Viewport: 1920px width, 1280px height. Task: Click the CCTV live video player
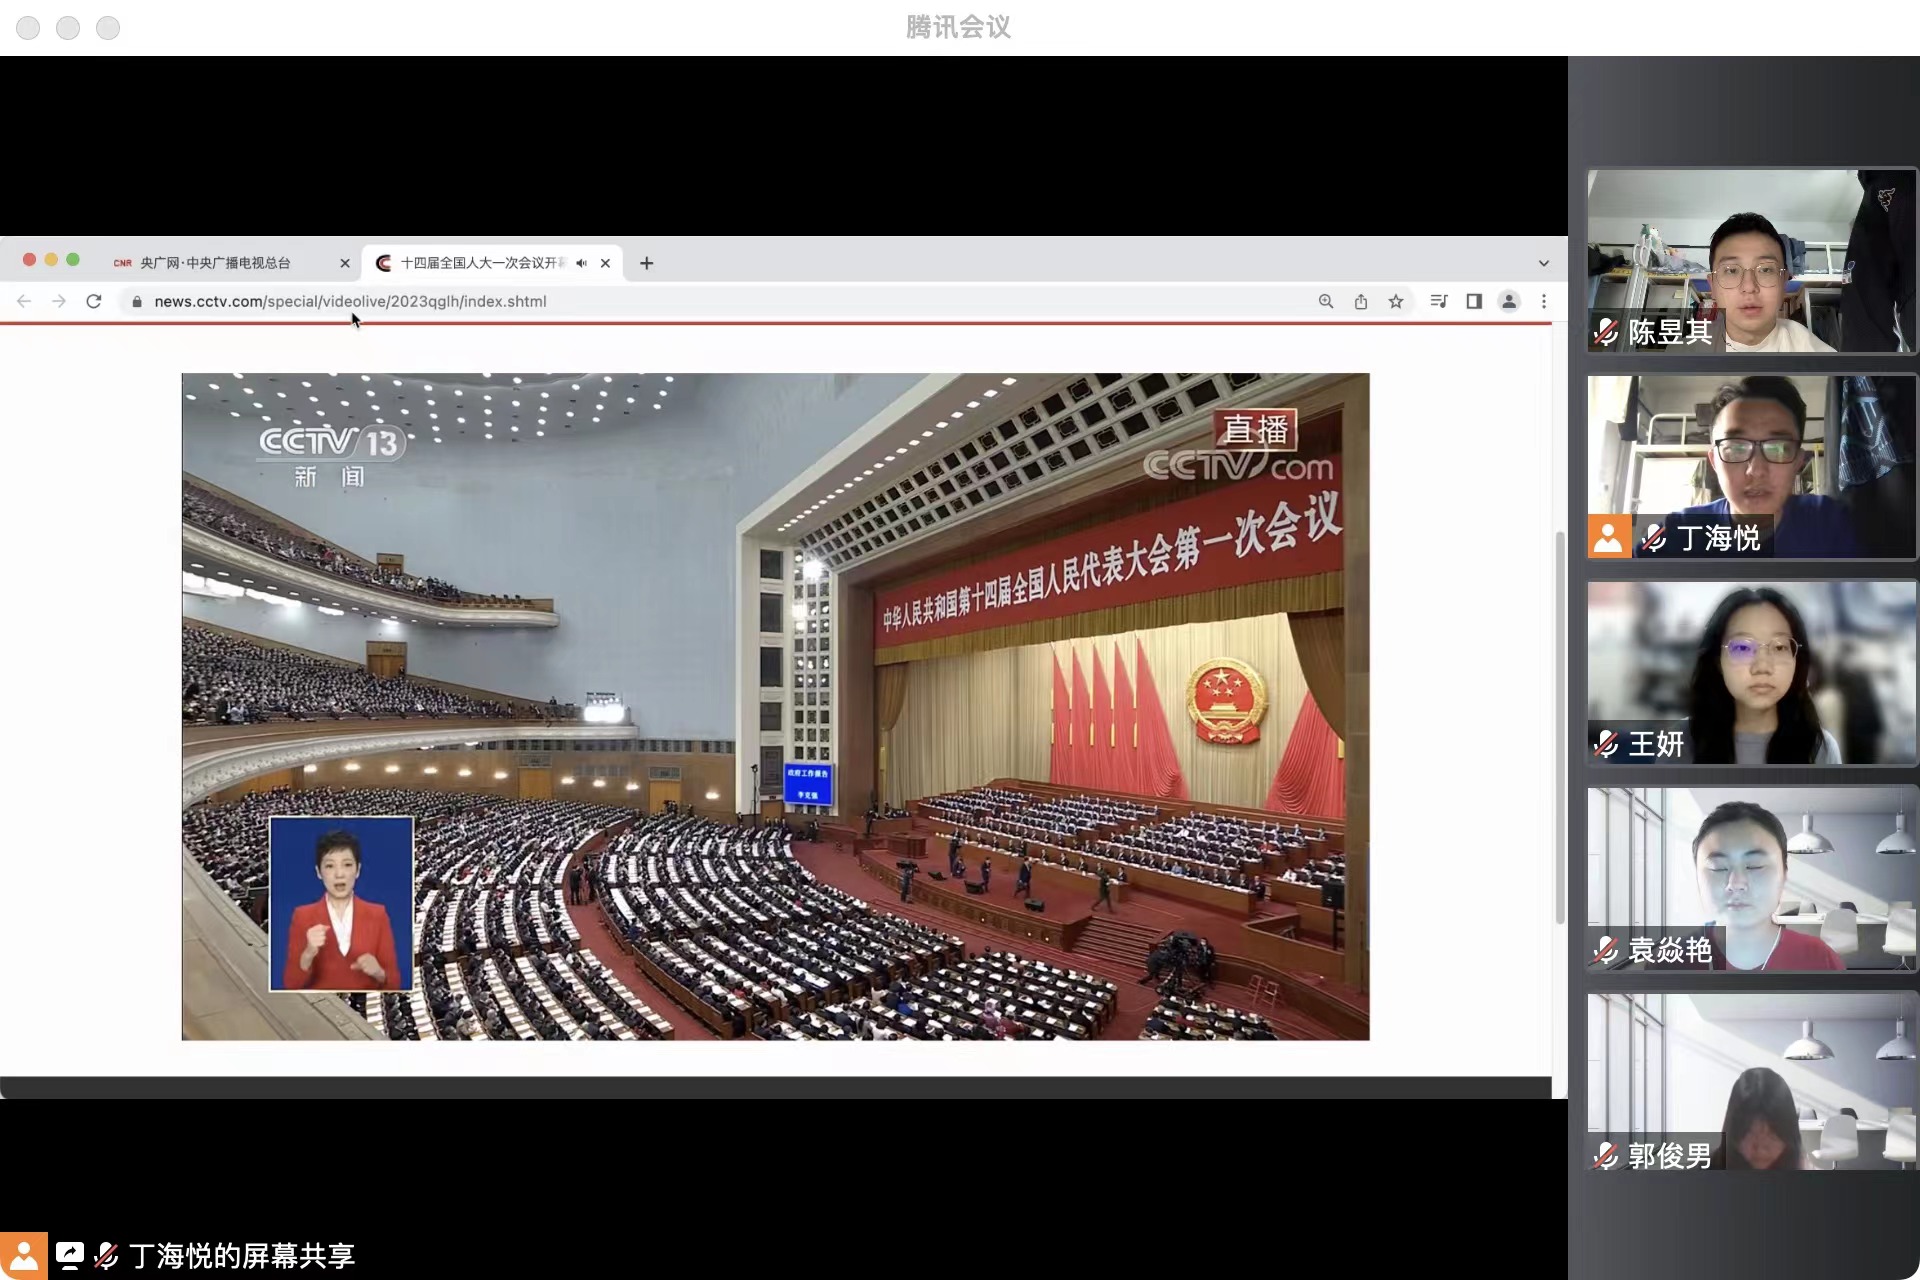pos(775,707)
